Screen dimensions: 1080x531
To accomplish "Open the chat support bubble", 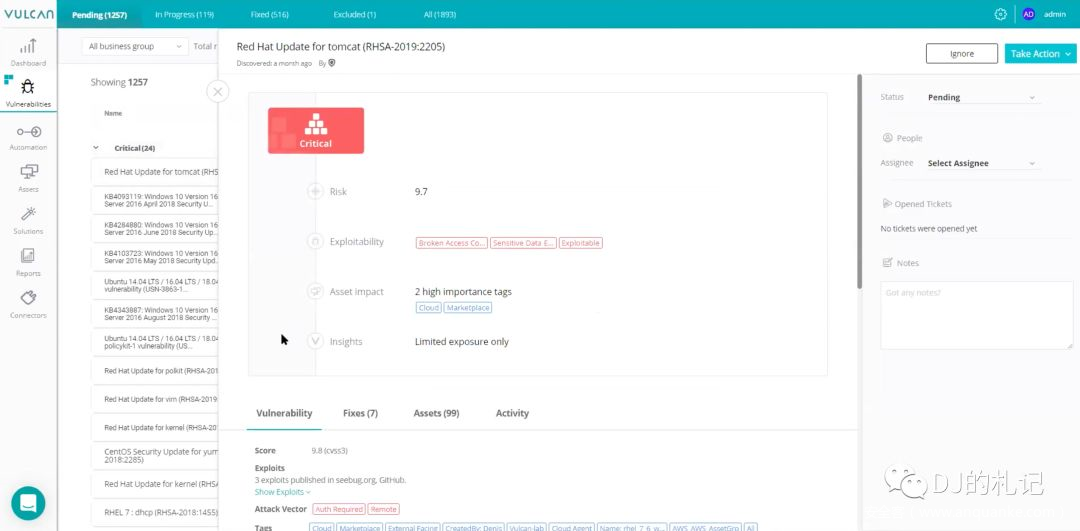I will click(28, 503).
